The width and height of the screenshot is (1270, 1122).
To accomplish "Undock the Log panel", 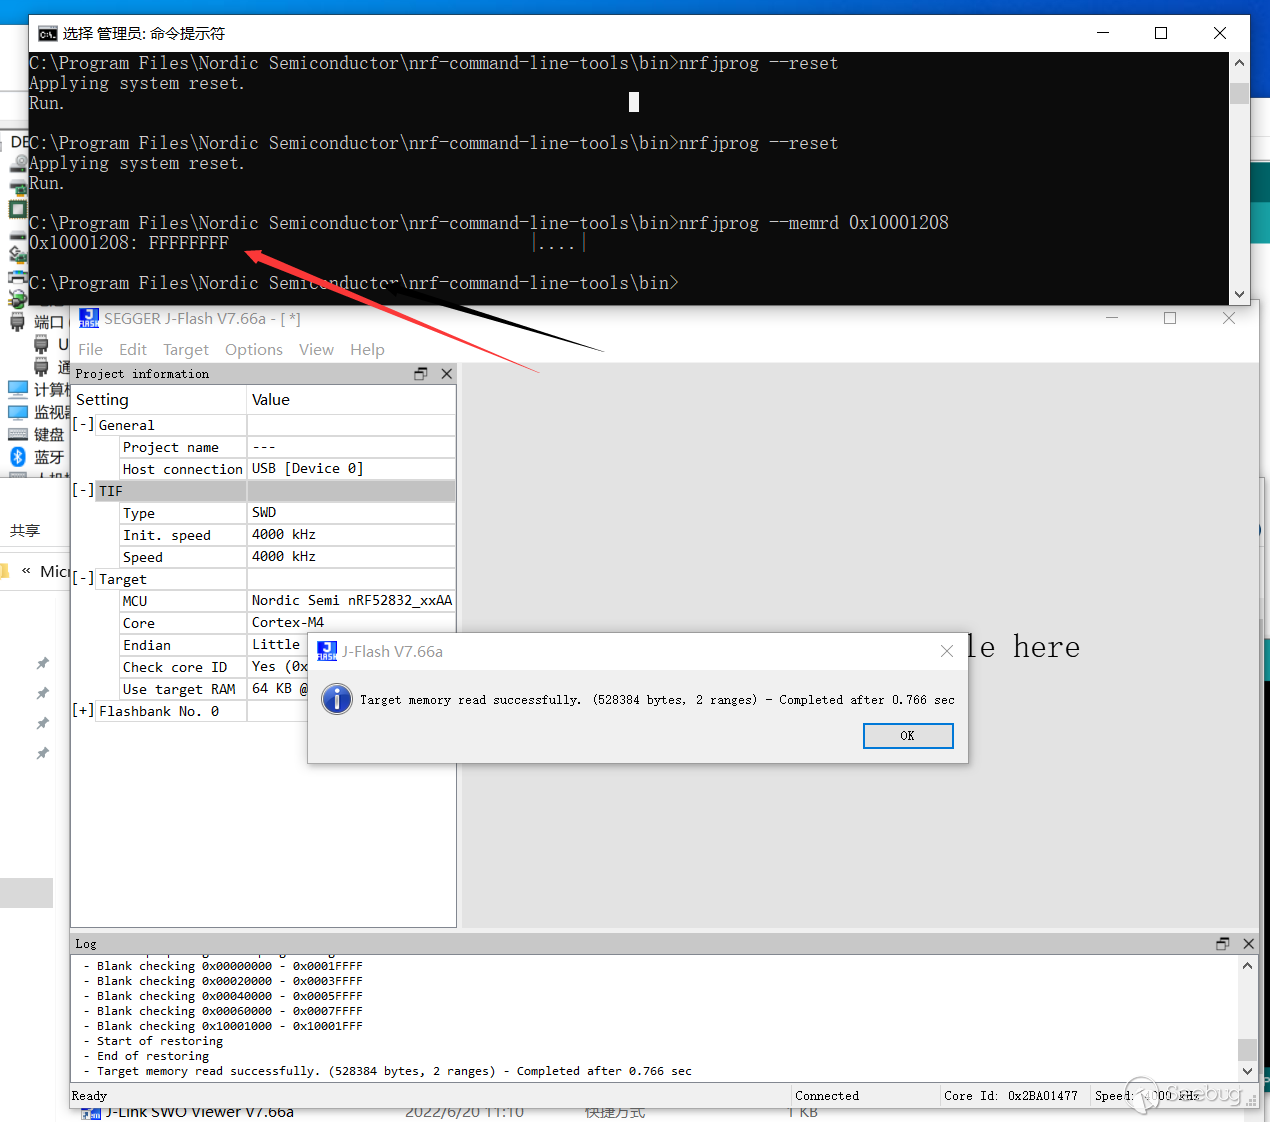I will click(x=1222, y=943).
